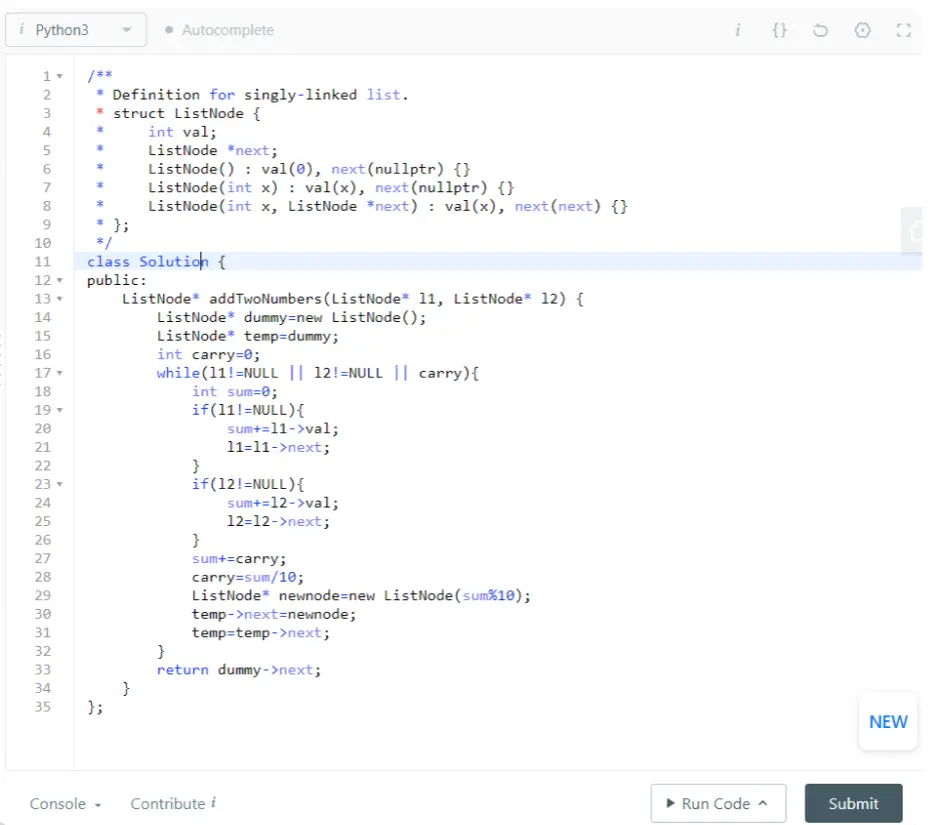The width and height of the screenshot is (936, 825).
Task: Click the Submit button
Action: (x=854, y=804)
